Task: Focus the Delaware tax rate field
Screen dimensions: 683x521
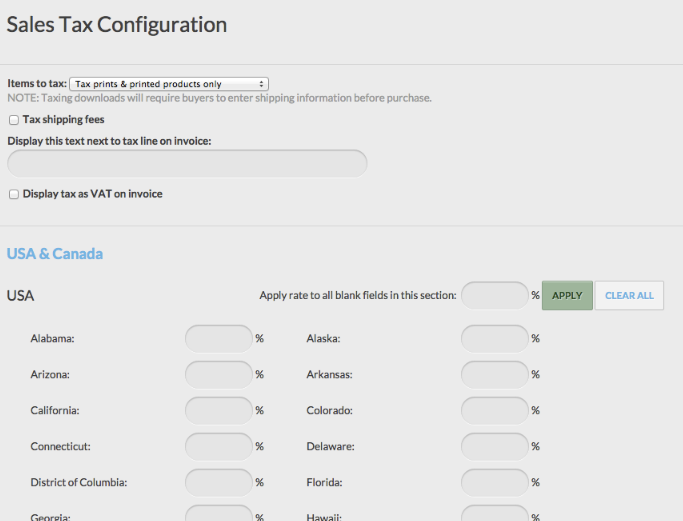Action: click(x=495, y=447)
